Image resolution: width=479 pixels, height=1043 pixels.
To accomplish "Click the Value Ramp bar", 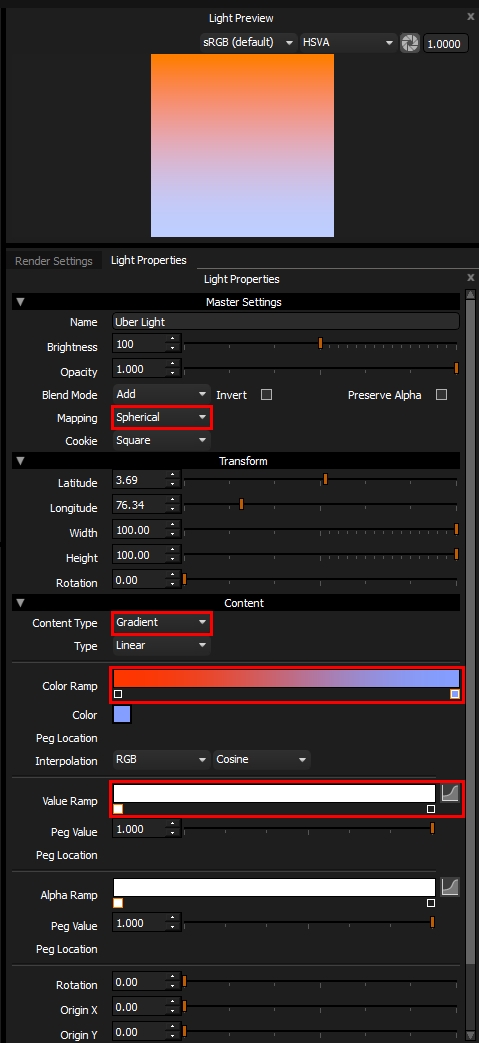I will pyautogui.click(x=274, y=794).
